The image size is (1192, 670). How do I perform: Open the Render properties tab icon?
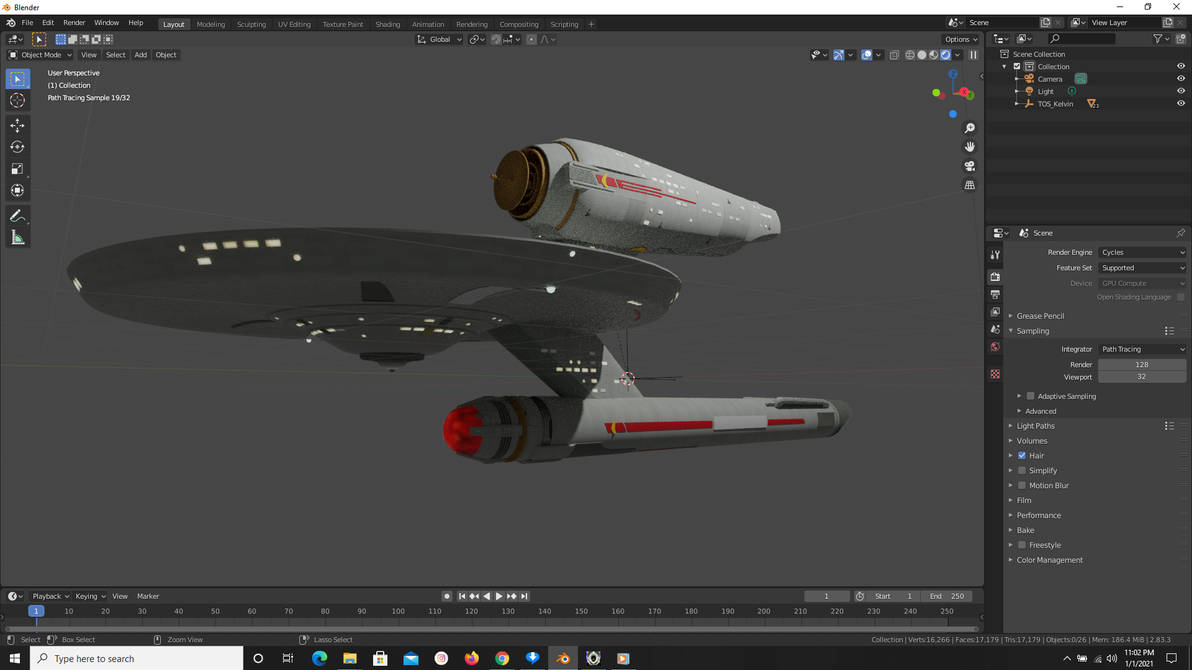tap(995, 277)
